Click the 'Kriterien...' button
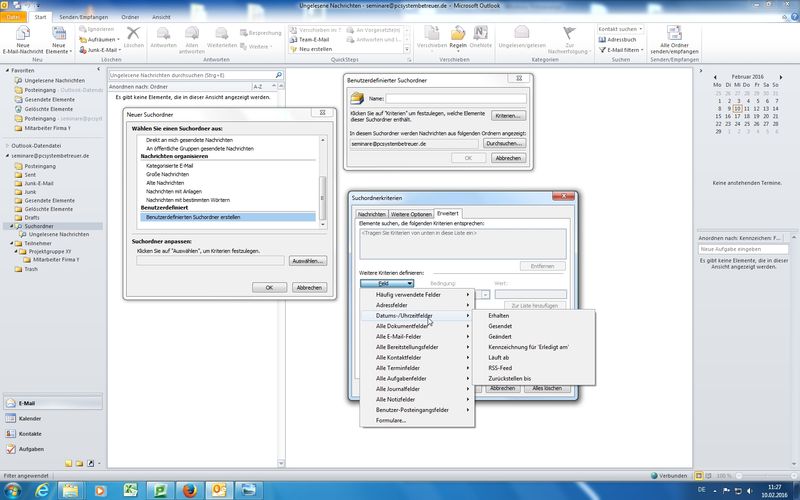The image size is (800, 500). (508, 116)
